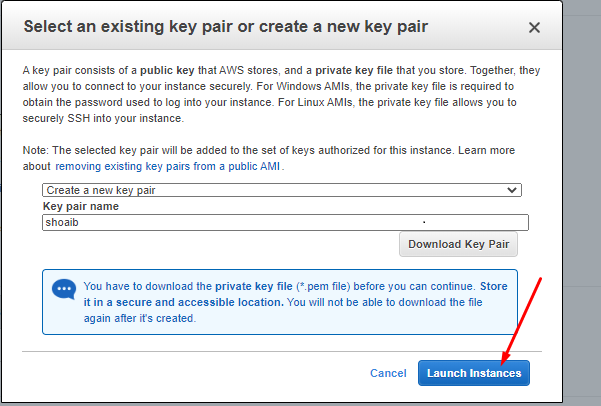The width and height of the screenshot is (601, 406).
Task: Close the key pair dialog with X
Action: (x=534, y=28)
